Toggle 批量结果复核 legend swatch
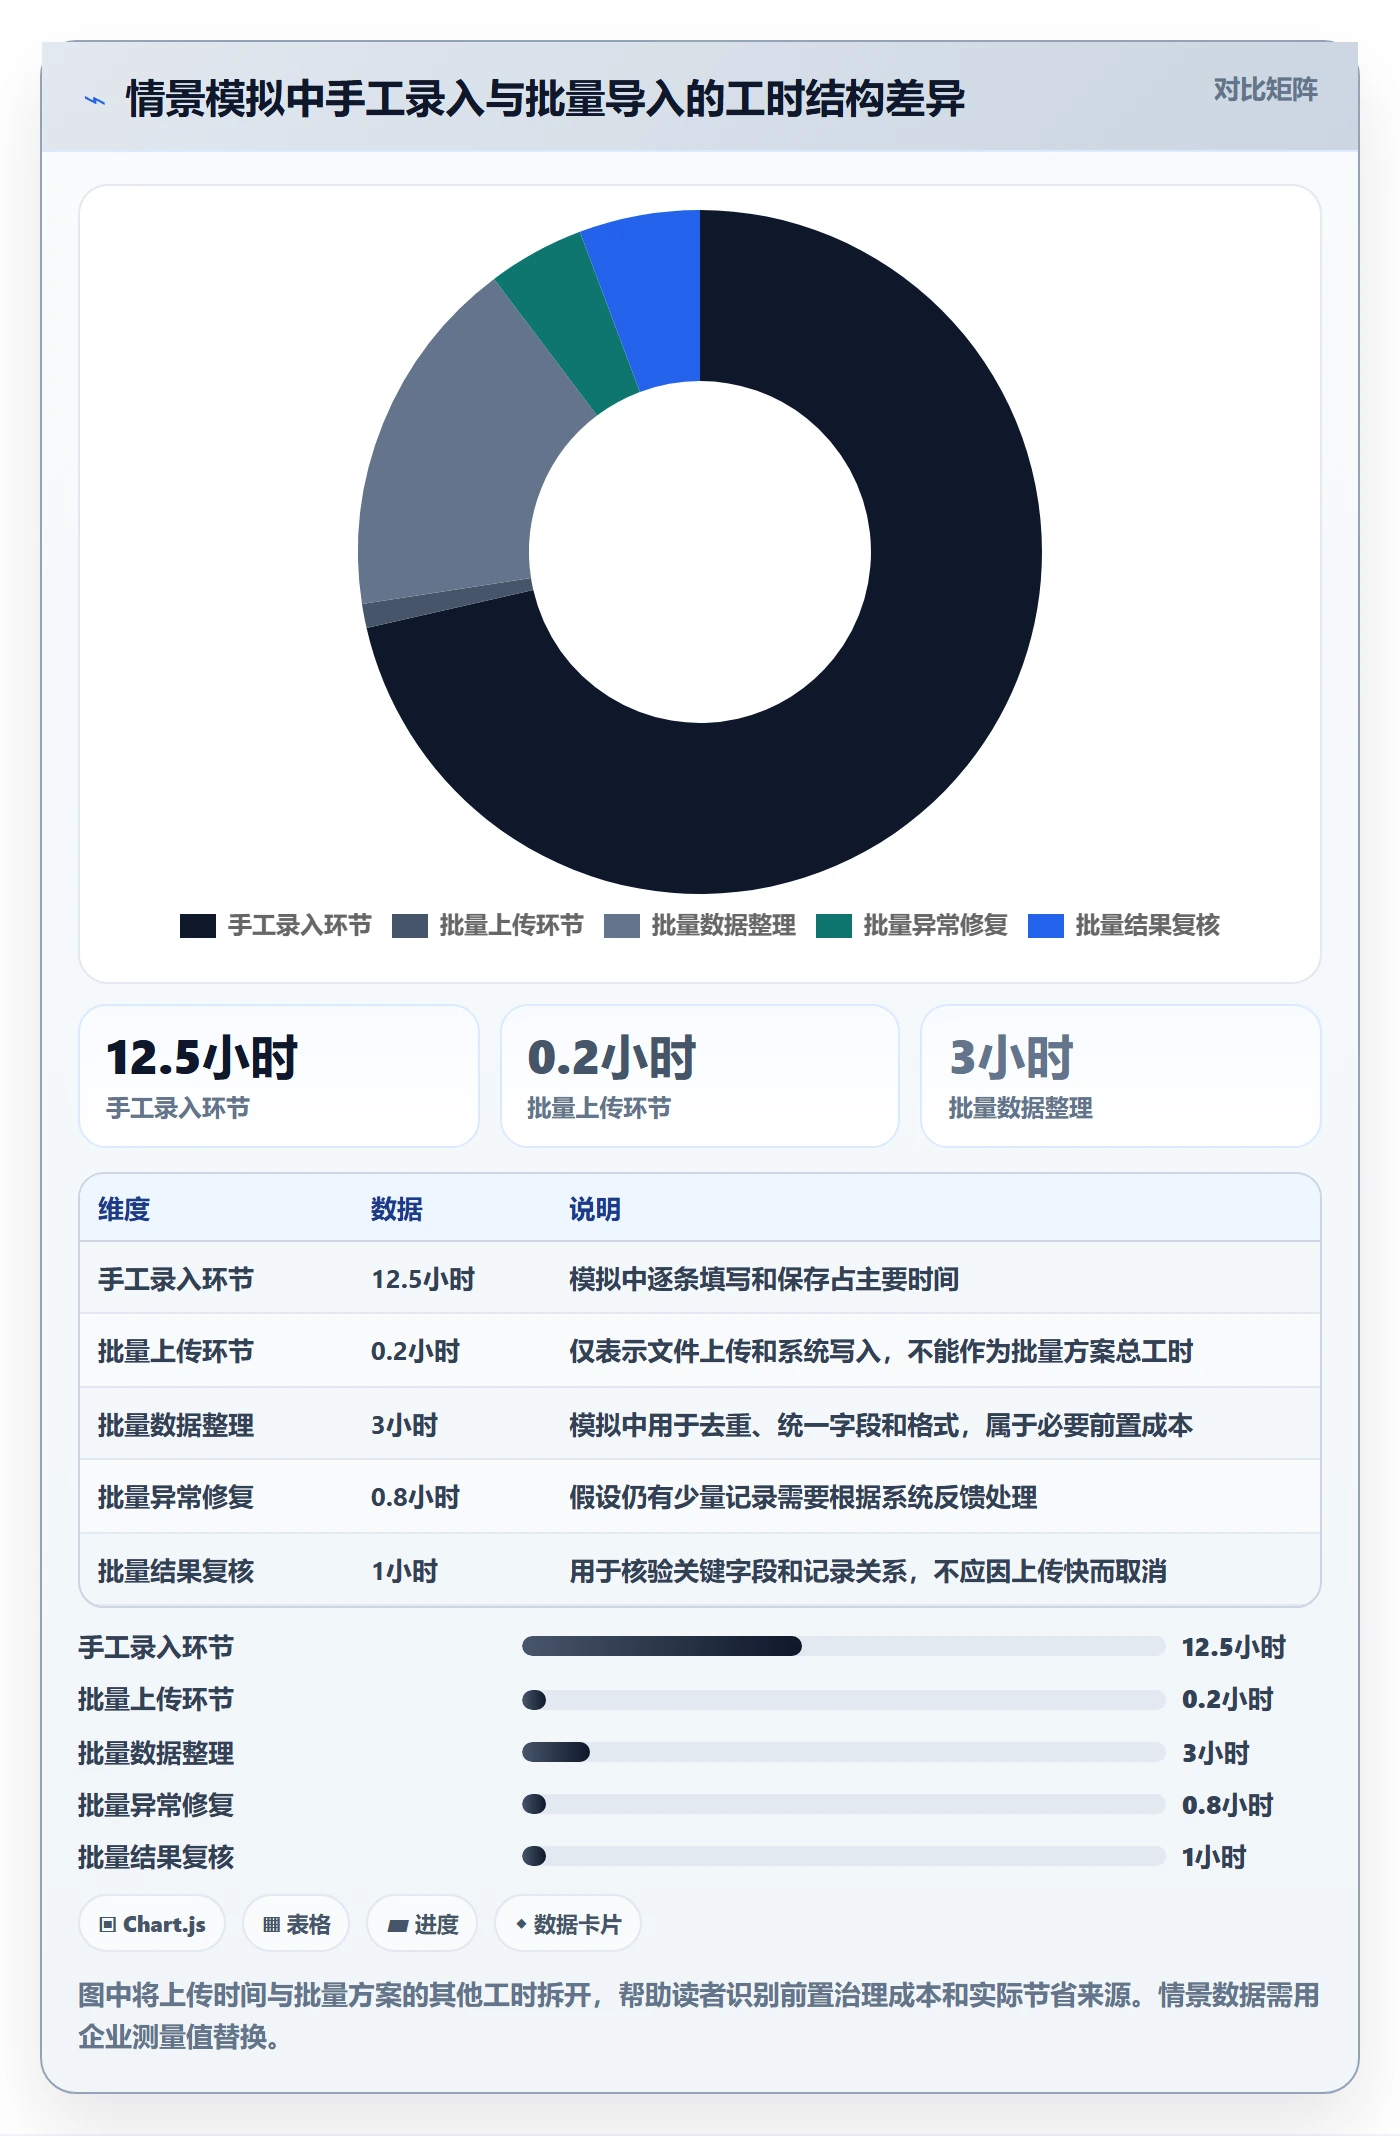 [1045, 926]
